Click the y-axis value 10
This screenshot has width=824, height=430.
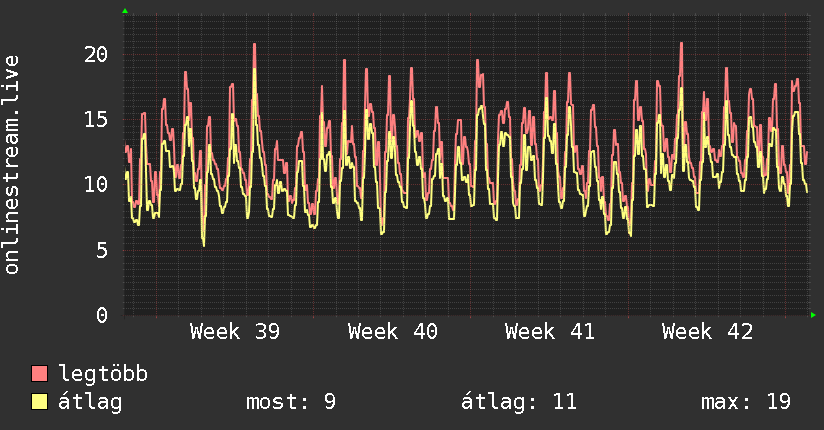(96, 185)
